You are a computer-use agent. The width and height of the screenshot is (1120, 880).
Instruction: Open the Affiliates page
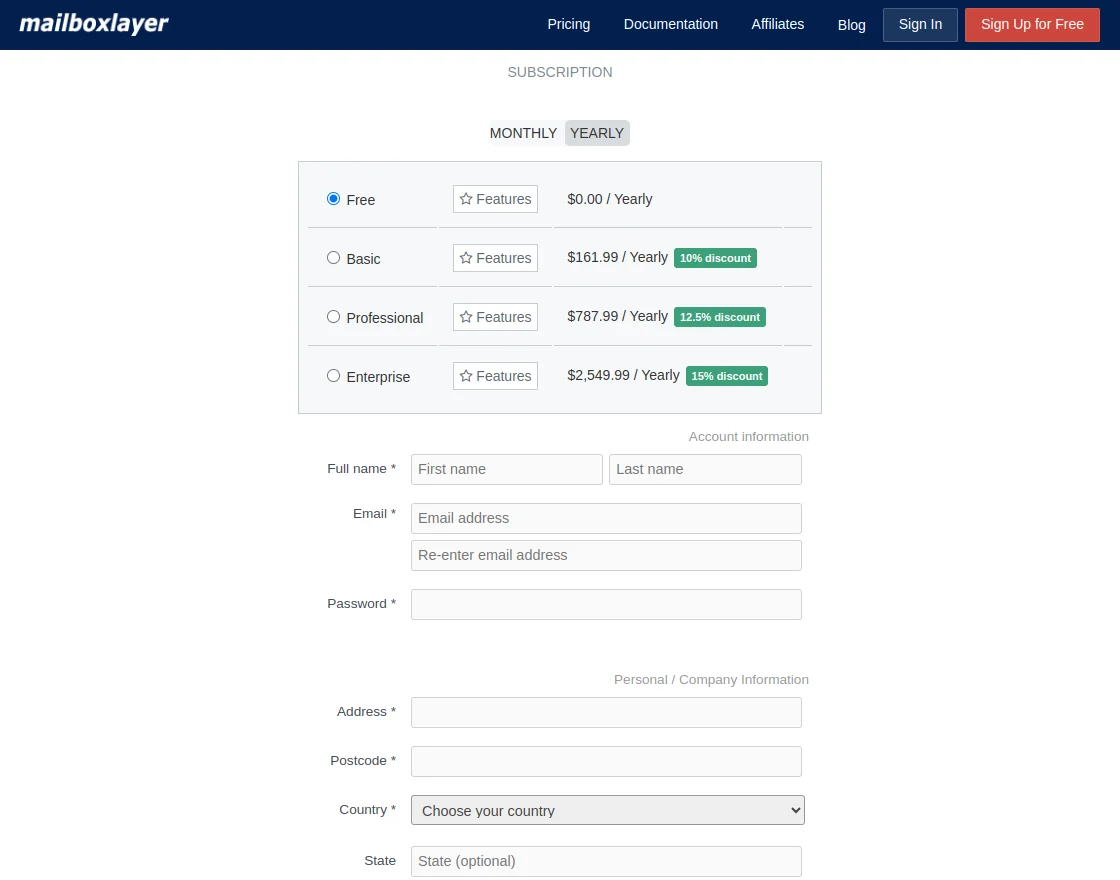click(x=777, y=24)
